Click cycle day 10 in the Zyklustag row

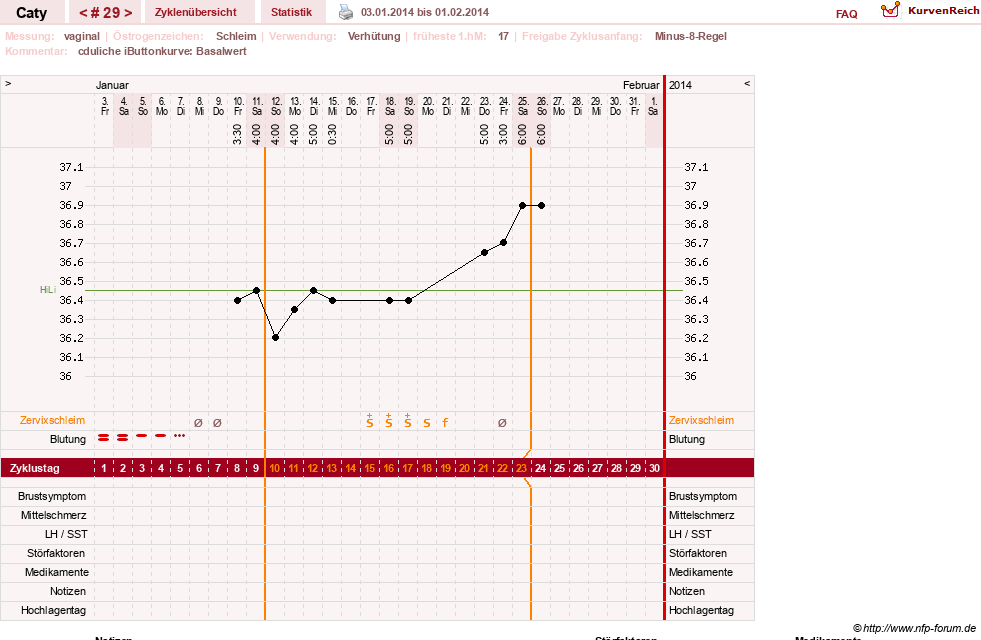[275, 468]
